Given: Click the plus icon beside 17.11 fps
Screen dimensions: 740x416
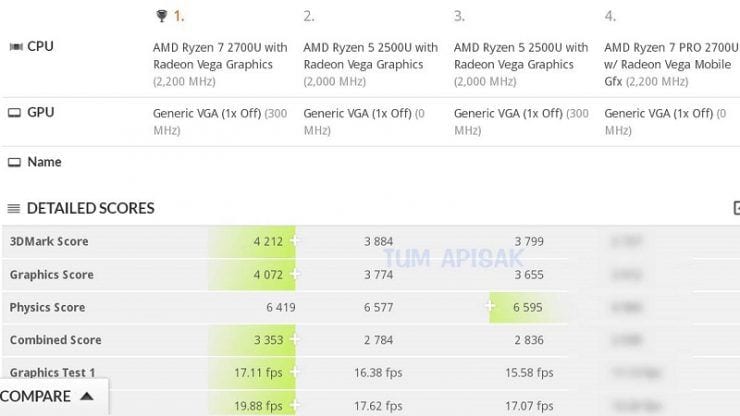Looking at the screenshot, I should point(294,372).
